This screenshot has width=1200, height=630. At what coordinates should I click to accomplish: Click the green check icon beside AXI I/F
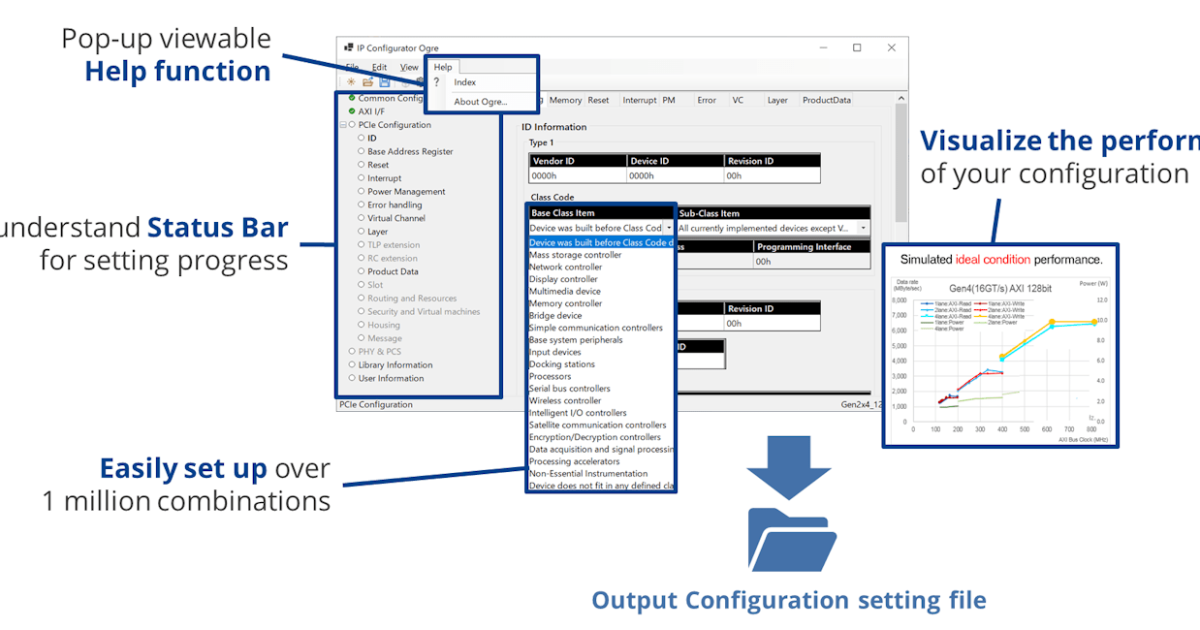350,111
